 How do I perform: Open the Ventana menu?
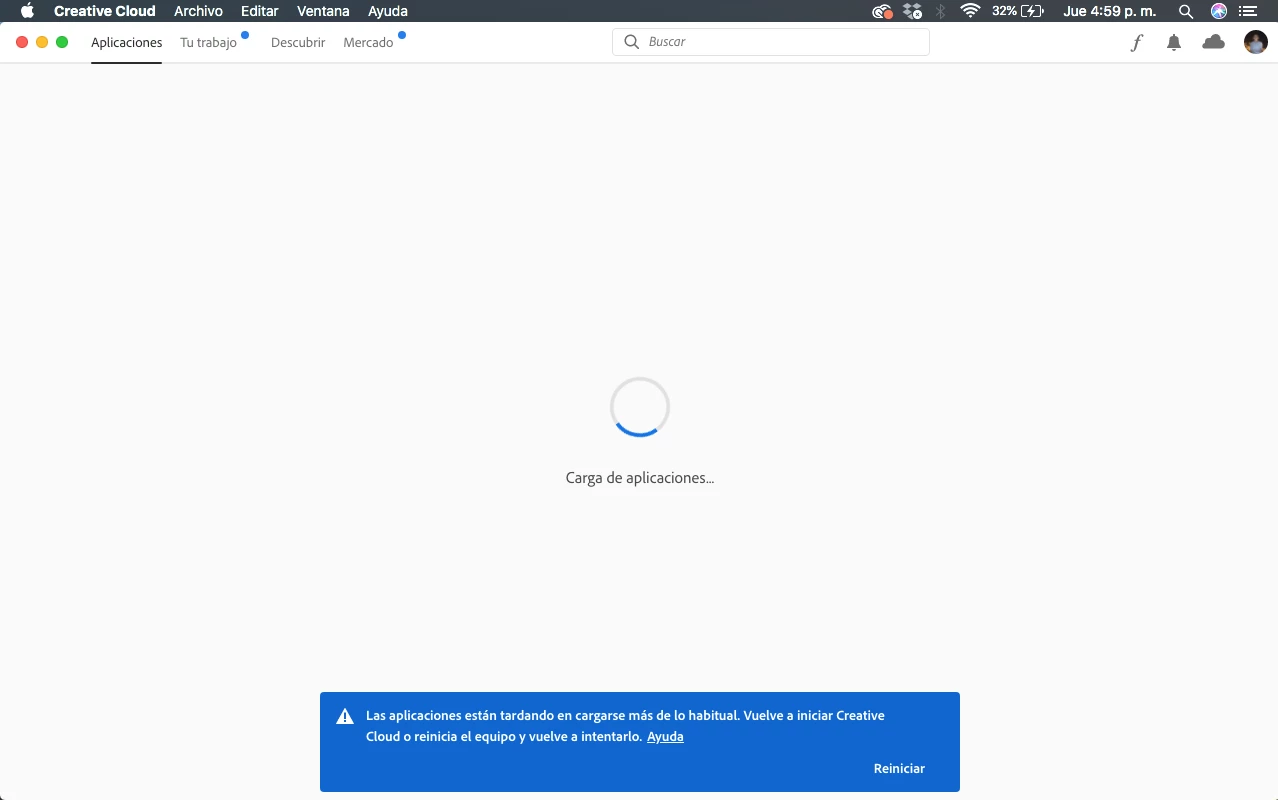point(323,11)
